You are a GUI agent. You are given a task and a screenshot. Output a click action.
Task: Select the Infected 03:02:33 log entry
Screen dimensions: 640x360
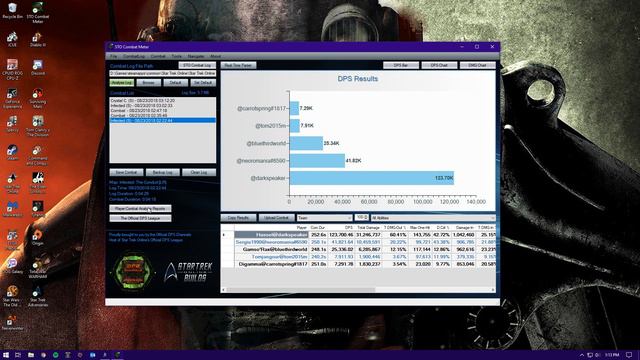point(162,105)
